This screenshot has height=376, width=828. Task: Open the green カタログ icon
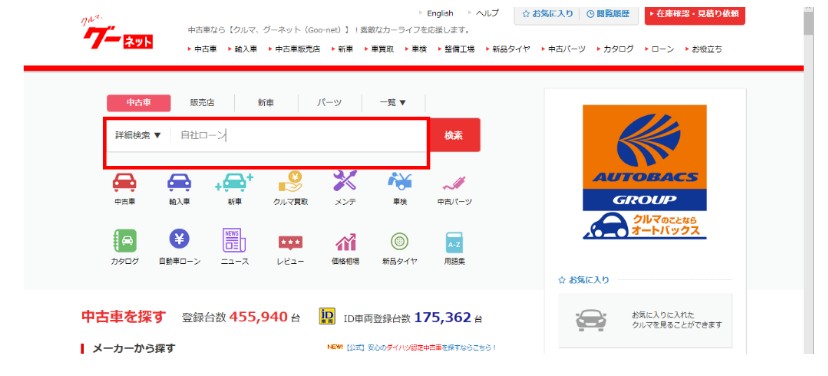125,241
